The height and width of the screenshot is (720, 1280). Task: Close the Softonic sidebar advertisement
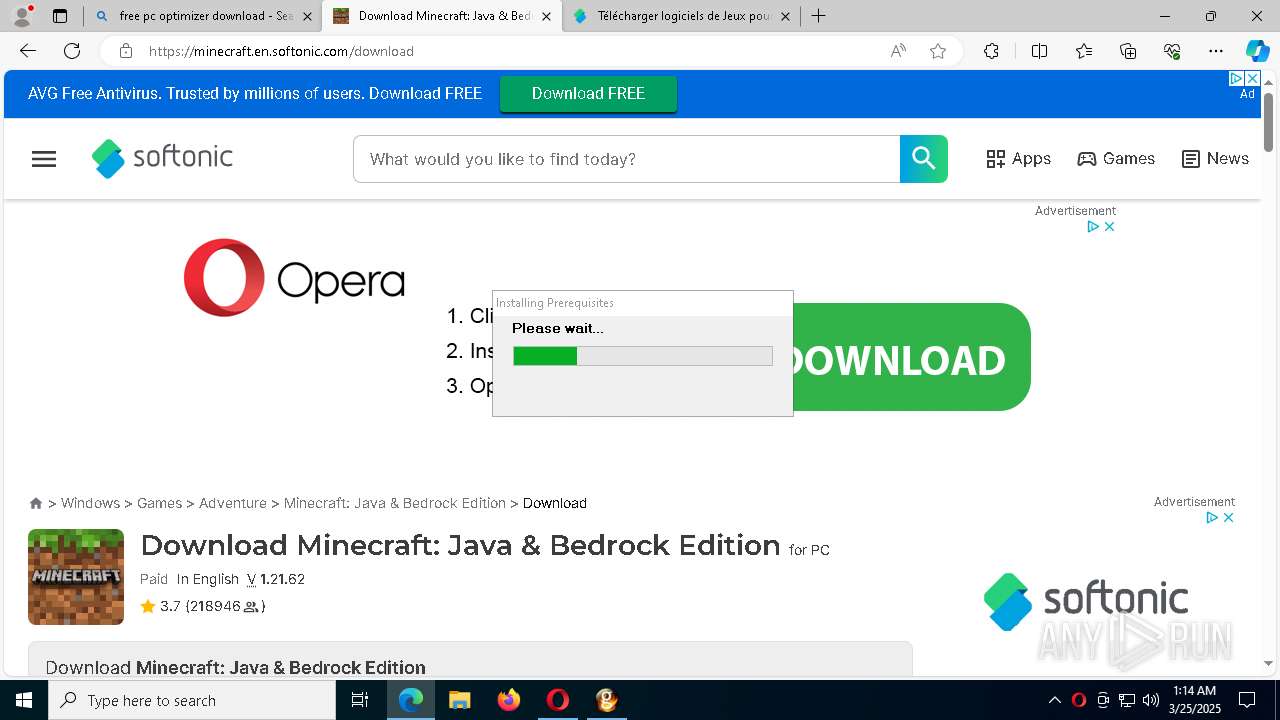coord(1228,518)
